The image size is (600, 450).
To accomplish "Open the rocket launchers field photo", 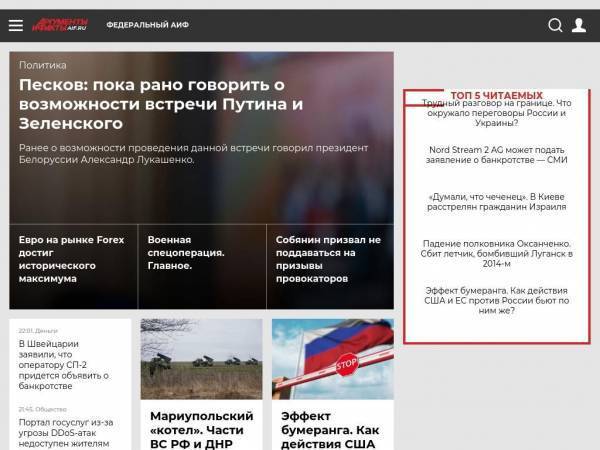I will (x=201, y=359).
